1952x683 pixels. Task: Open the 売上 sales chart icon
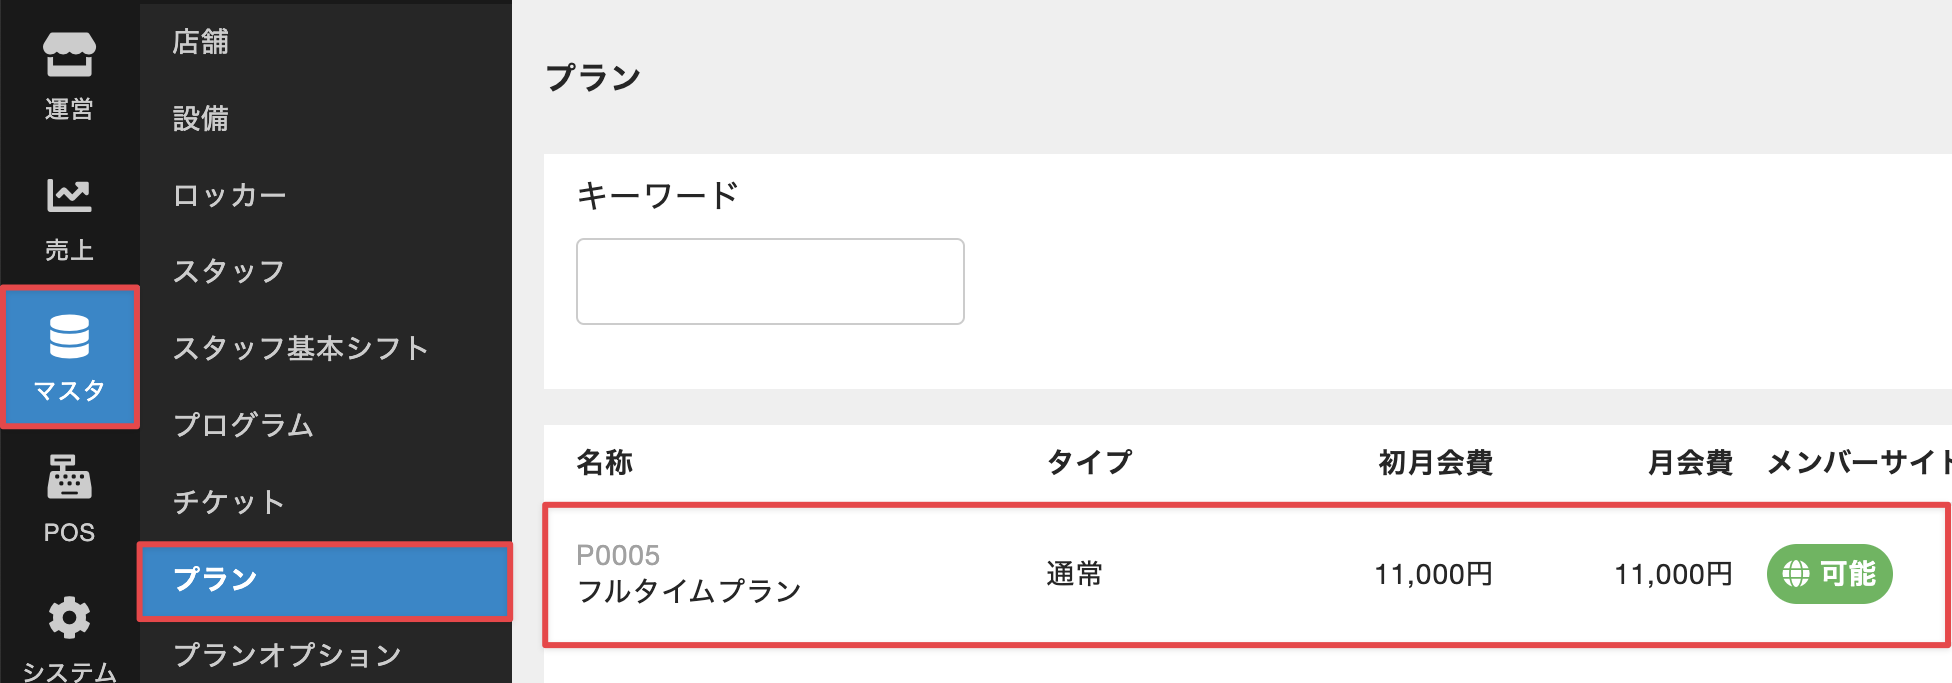(69, 195)
